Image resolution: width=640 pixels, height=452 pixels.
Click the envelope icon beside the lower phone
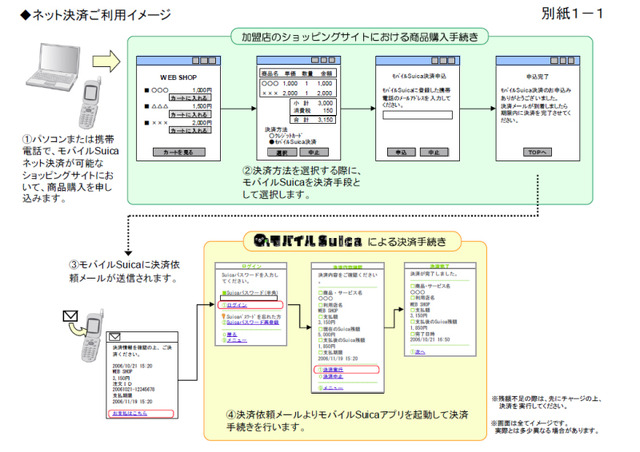click(x=70, y=316)
